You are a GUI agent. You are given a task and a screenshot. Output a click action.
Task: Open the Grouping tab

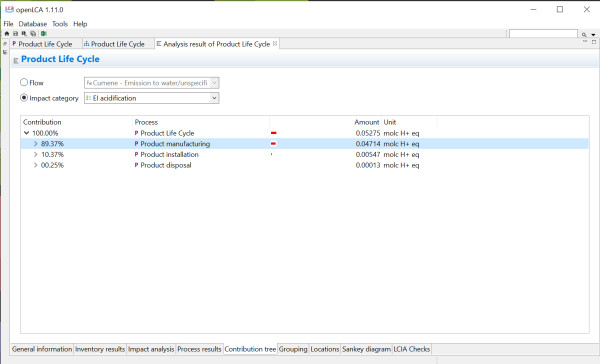293,349
